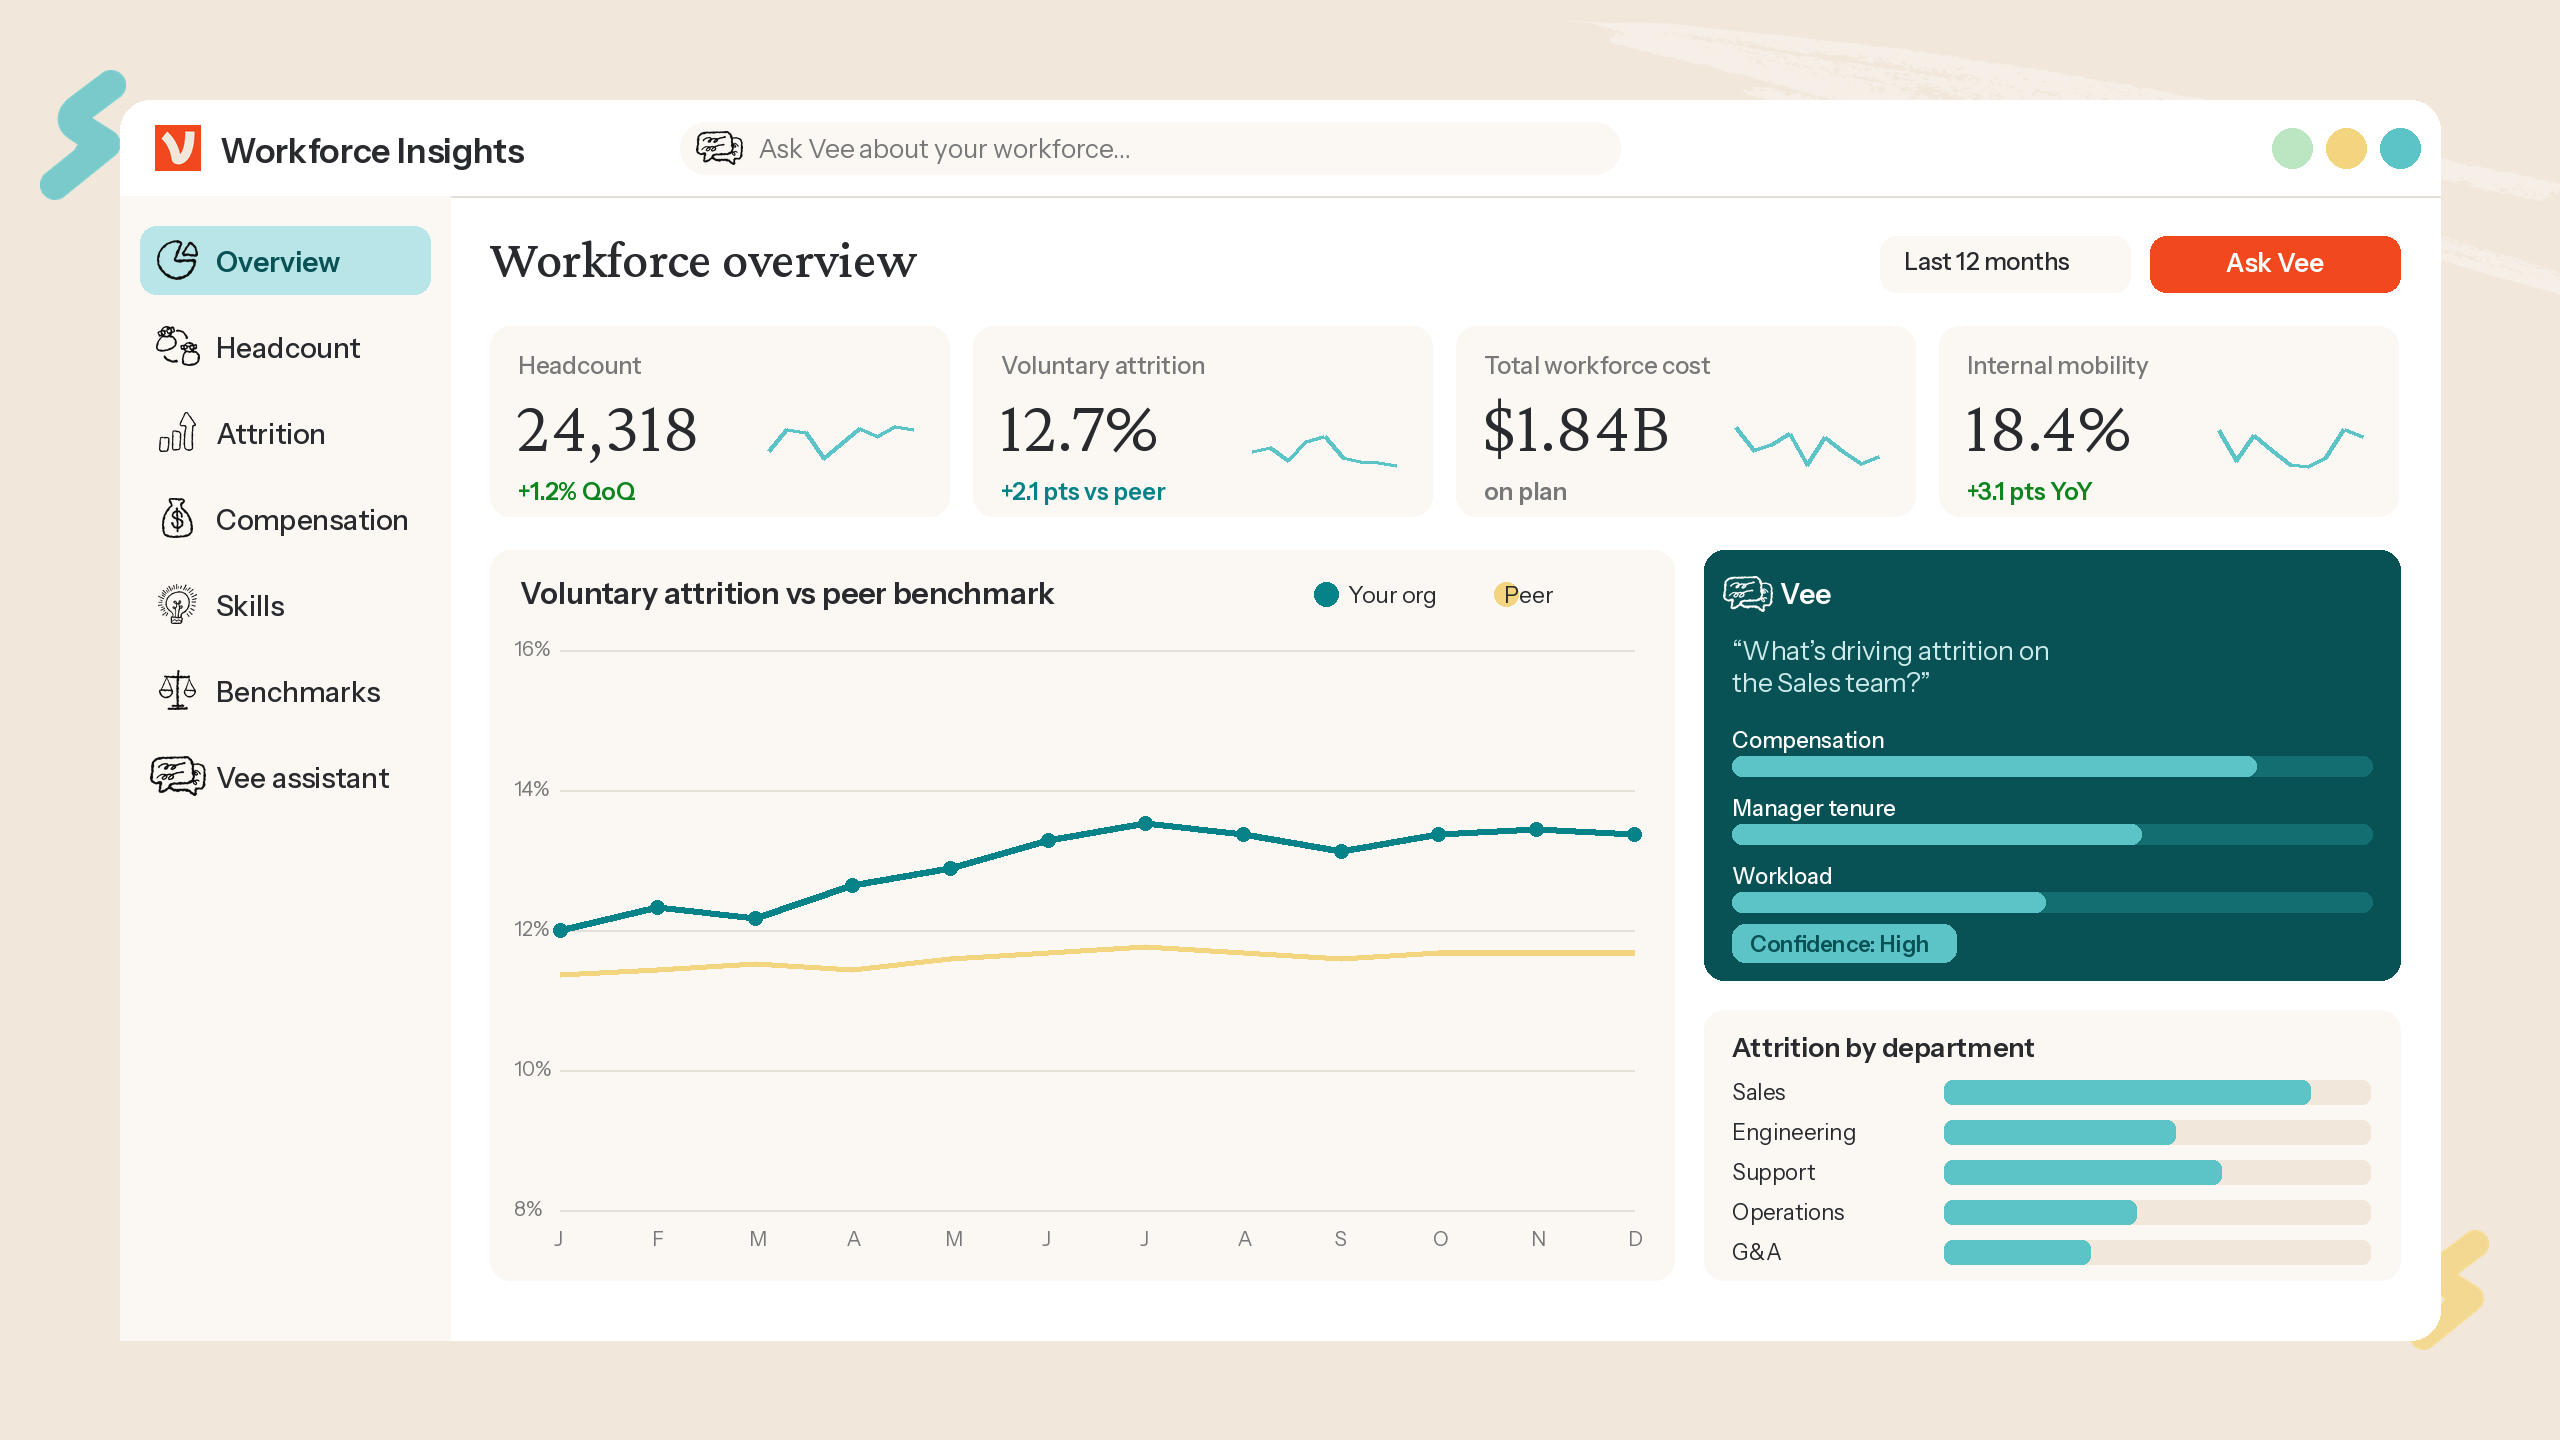Click the yellow circle window dot
Screen dimensions: 2560x1440
tap(2346, 149)
